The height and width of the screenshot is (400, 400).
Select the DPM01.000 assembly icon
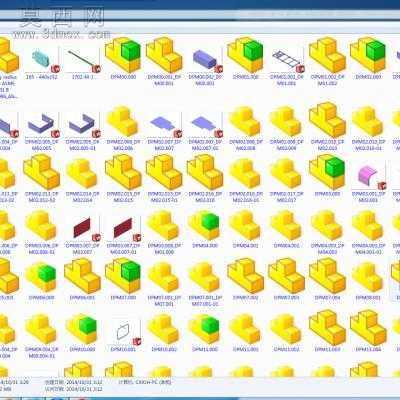click(x=246, y=55)
